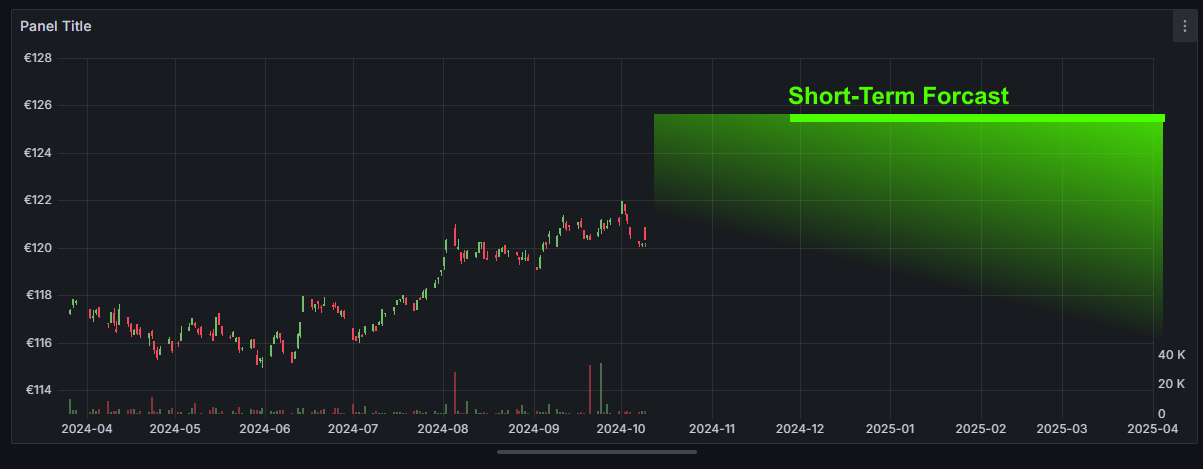The image size is (1203, 469).
Task: Select the 2025-02 x-axis date label
Action: tap(980, 428)
